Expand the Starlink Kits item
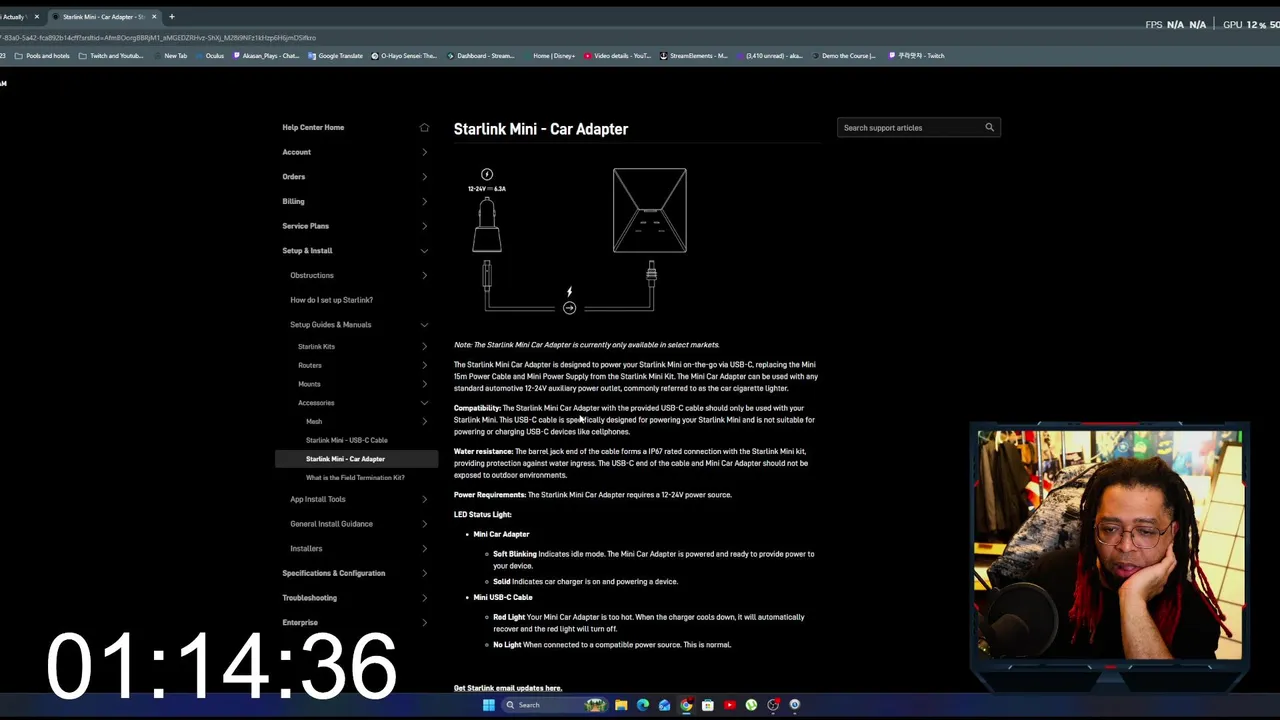This screenshot has width=1280, height=720. point(424,347)
